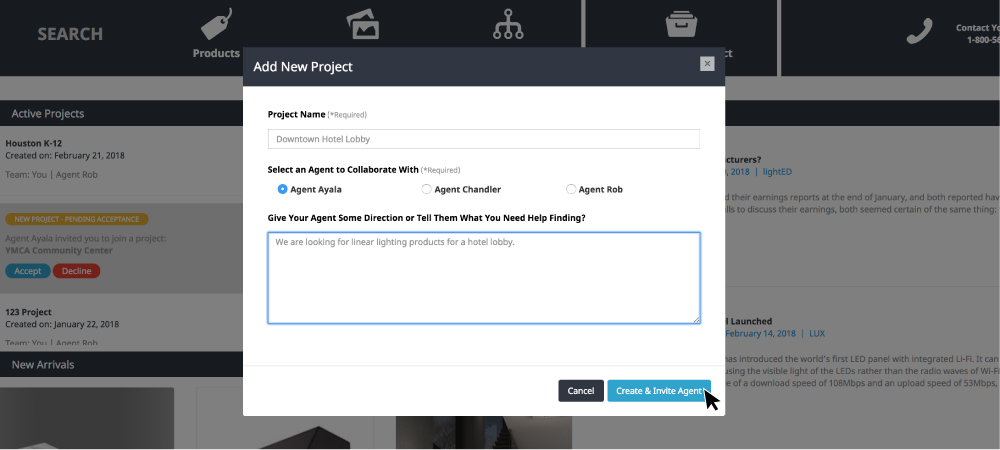
Task: Choose Agent Rob radio option in dialog
Action: click(x=571, y=189)
